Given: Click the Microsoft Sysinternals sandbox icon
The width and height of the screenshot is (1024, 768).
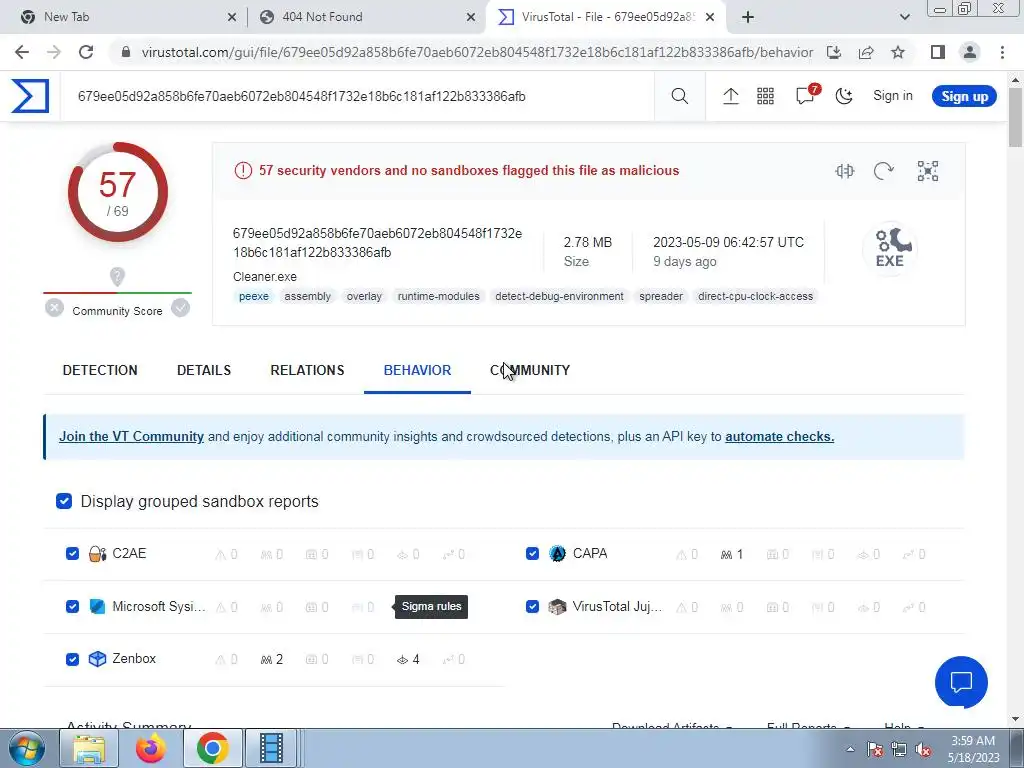Looking at the screenshot, I should point(97,607).
